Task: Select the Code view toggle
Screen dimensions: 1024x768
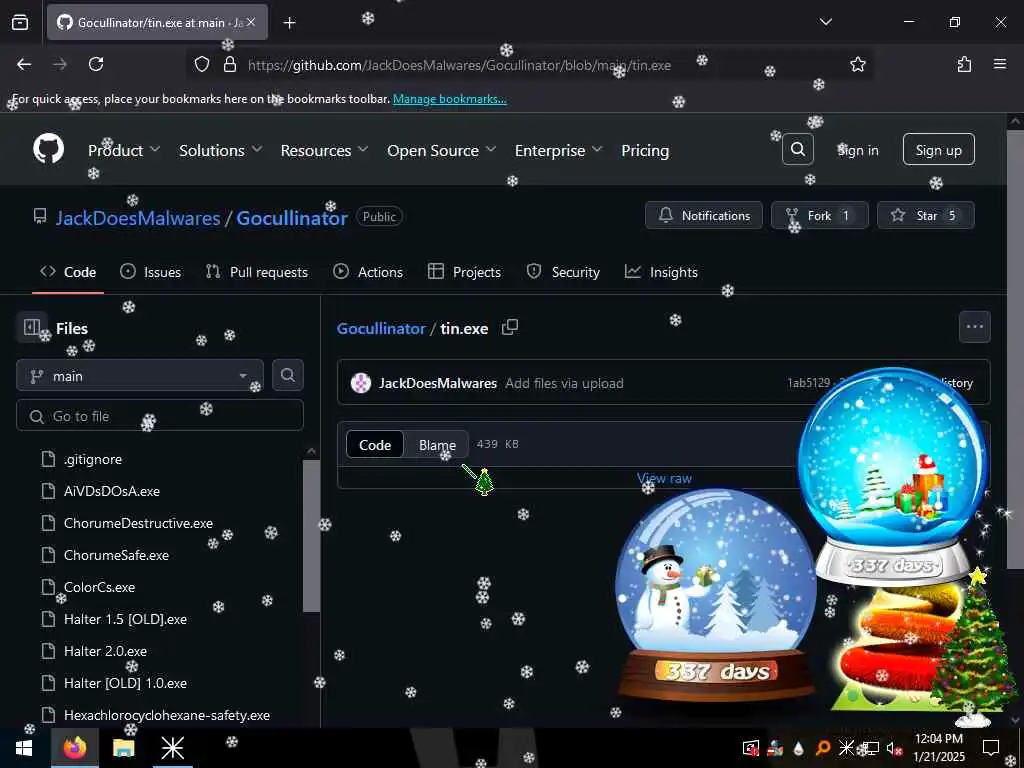Action: click(375, 445)
